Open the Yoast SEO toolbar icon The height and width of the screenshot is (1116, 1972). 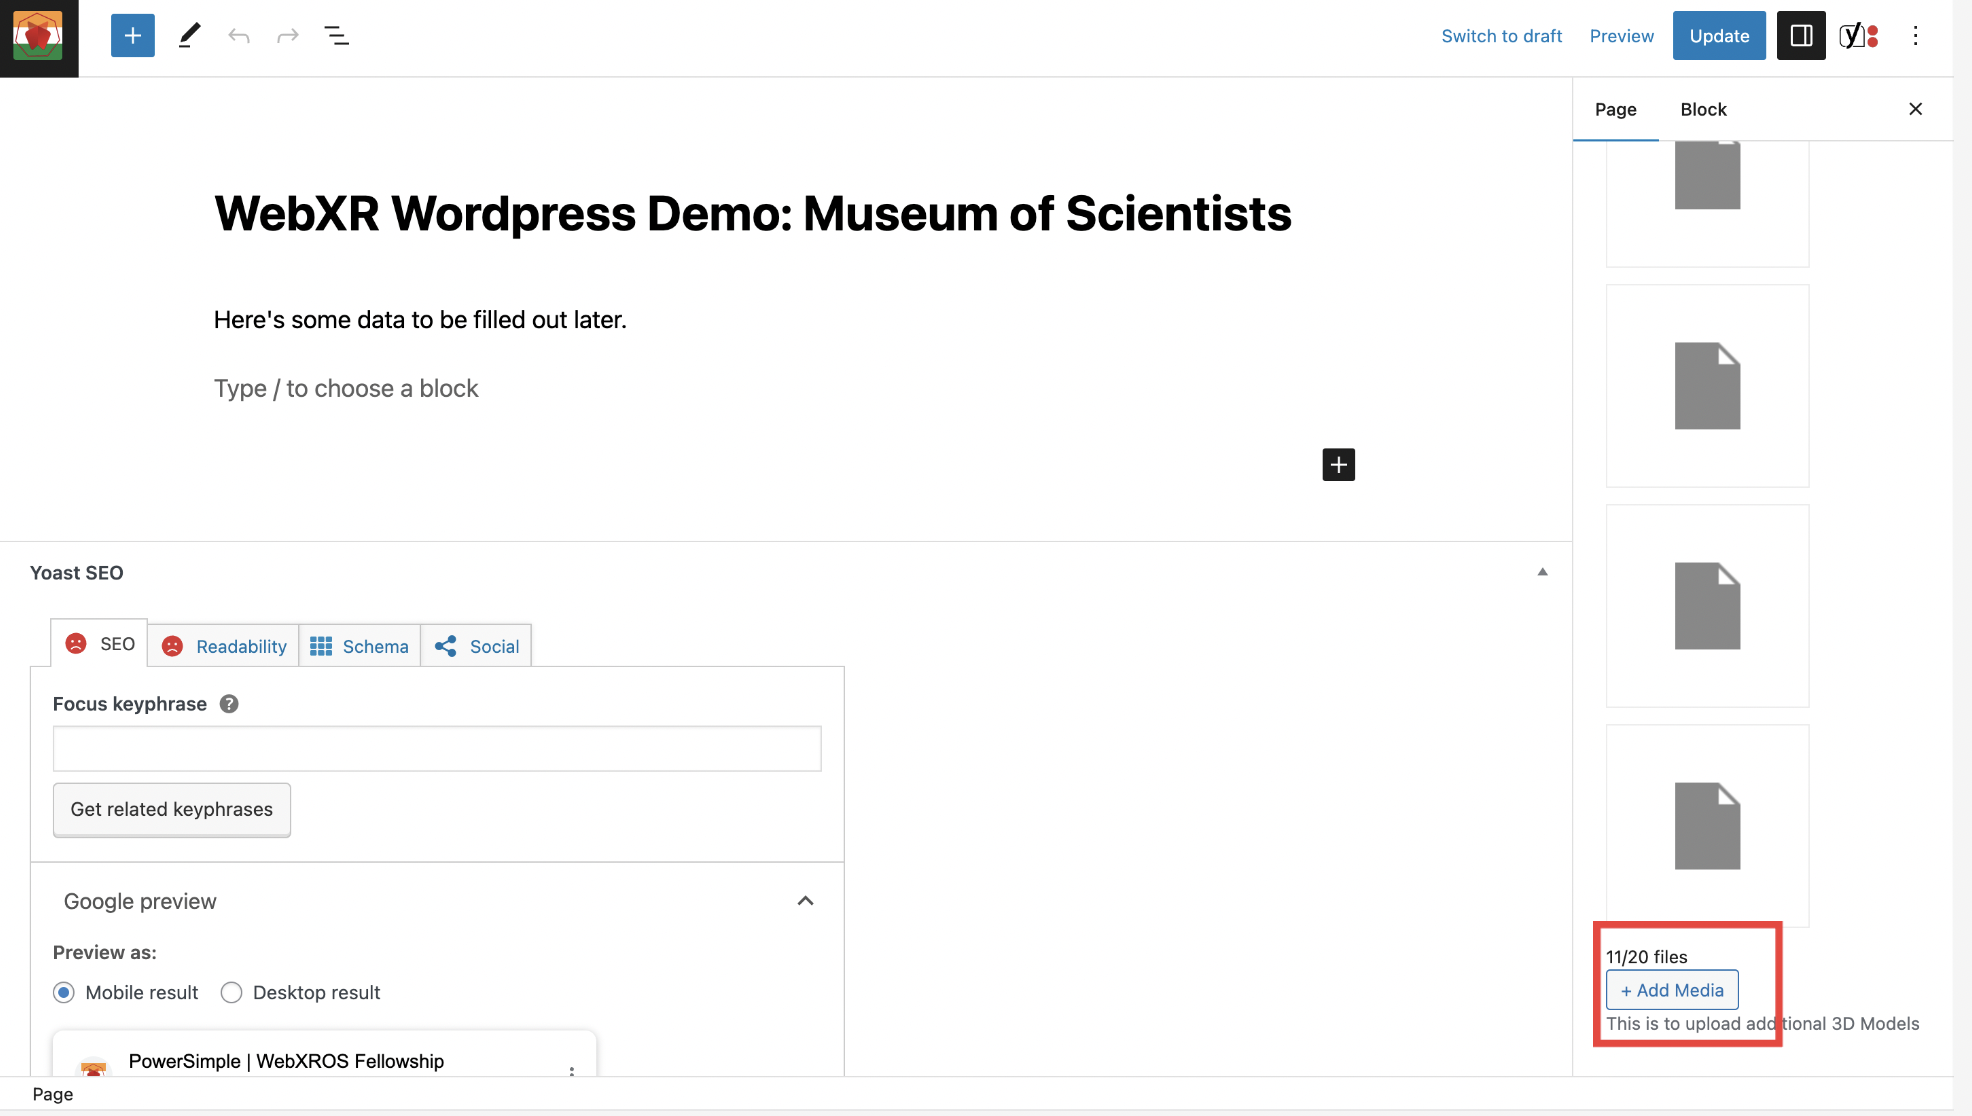[1858, 36]
